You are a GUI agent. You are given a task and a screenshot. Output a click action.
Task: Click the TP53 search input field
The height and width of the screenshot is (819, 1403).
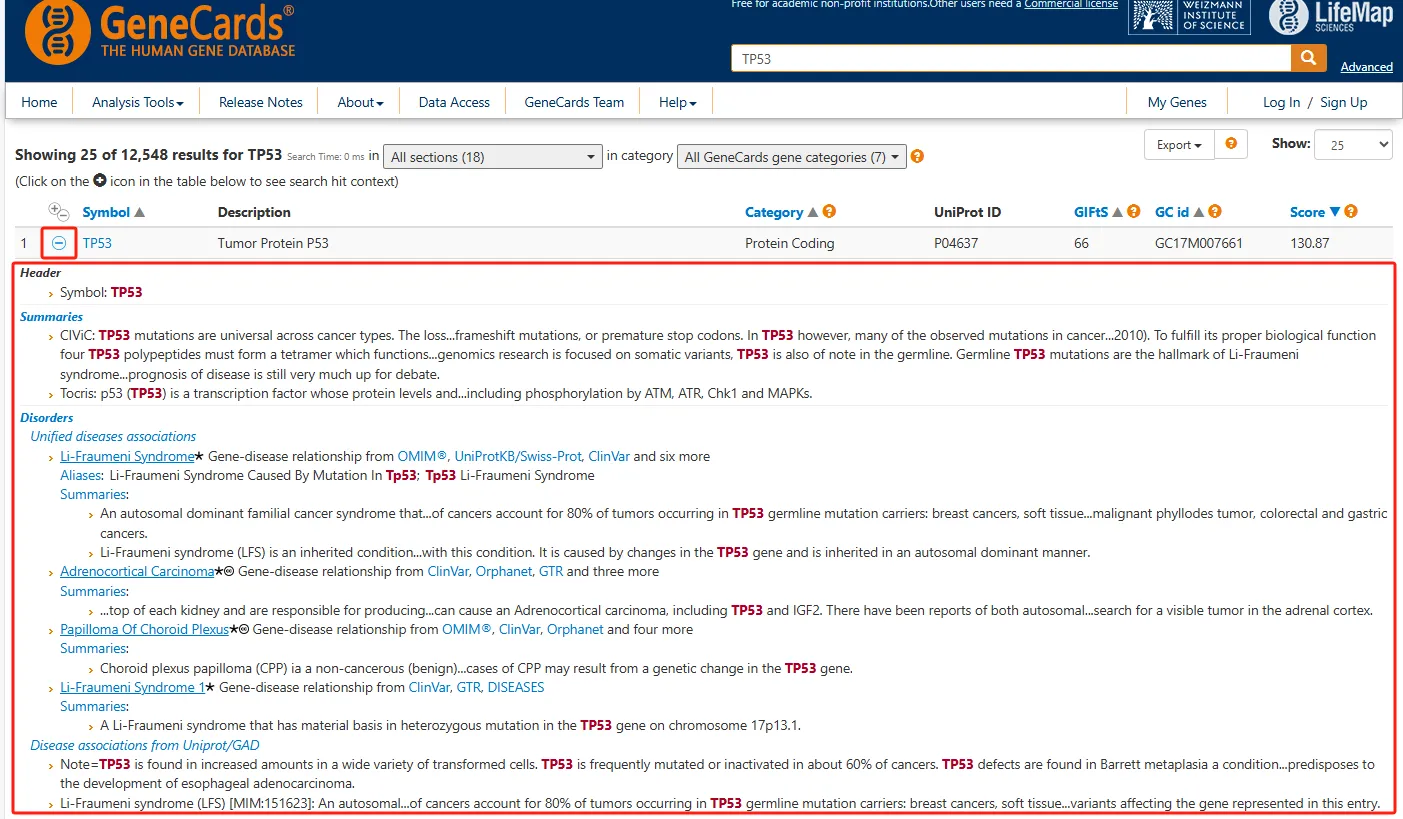coord(1010,59)
